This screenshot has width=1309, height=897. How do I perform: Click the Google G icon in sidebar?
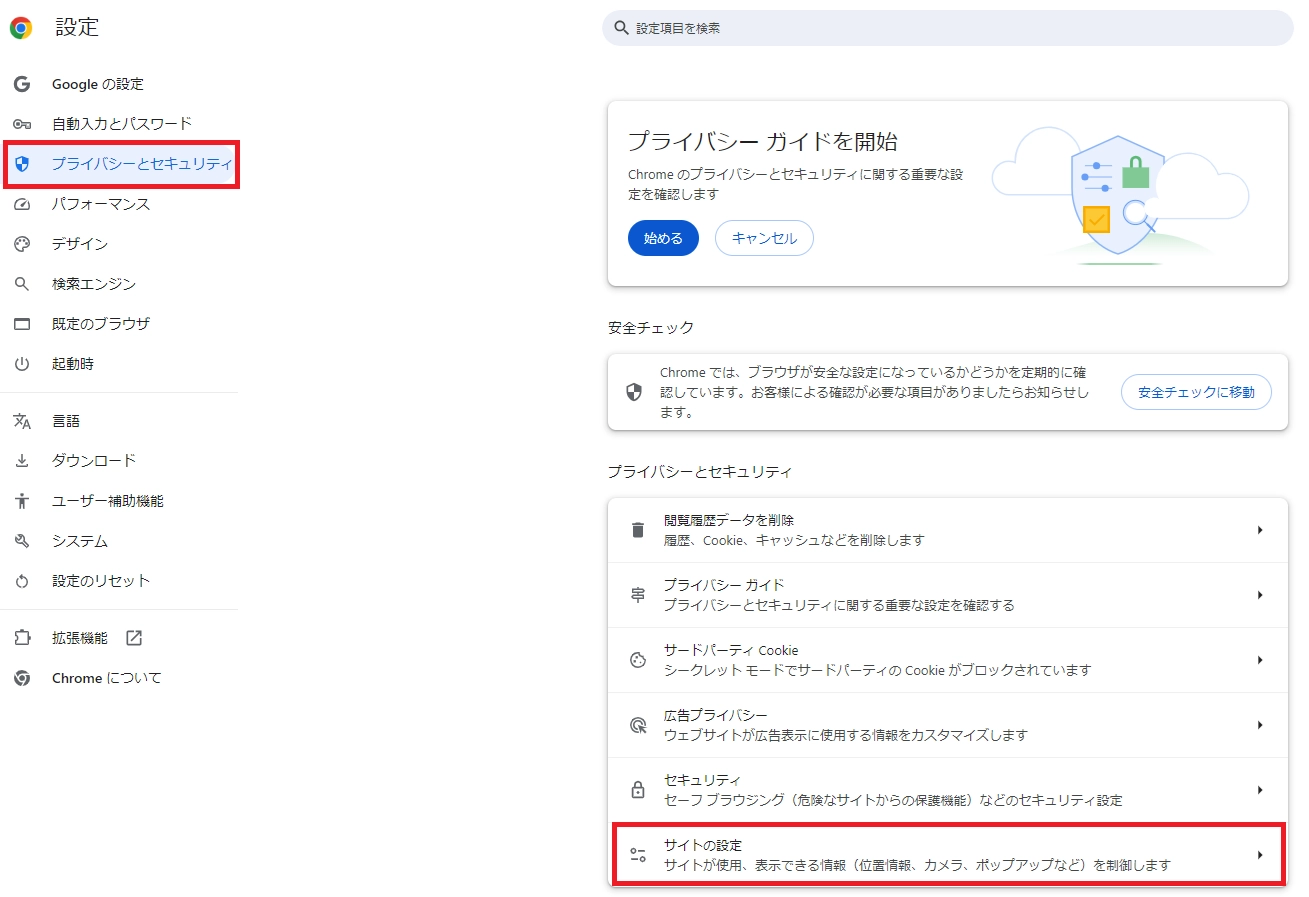22,84
